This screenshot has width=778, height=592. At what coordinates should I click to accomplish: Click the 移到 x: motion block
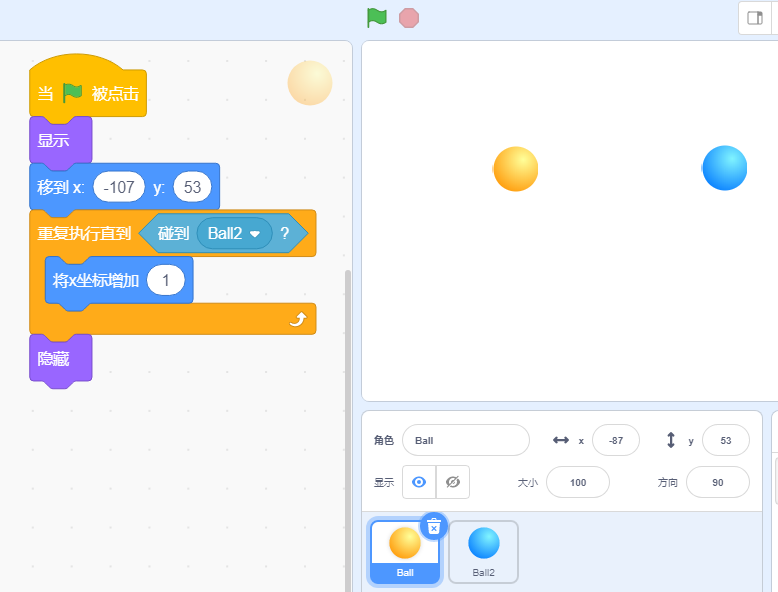pos(61,187)
